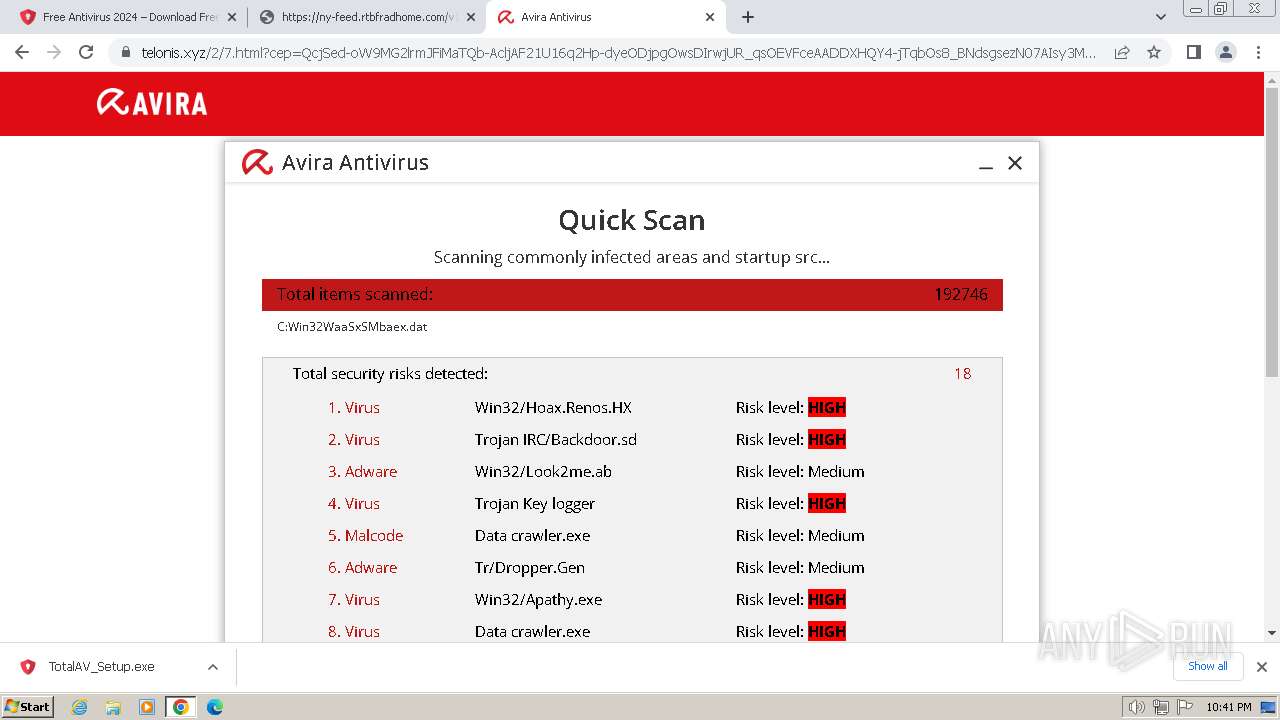Expand the tab search chevron

coord(1161,17)
